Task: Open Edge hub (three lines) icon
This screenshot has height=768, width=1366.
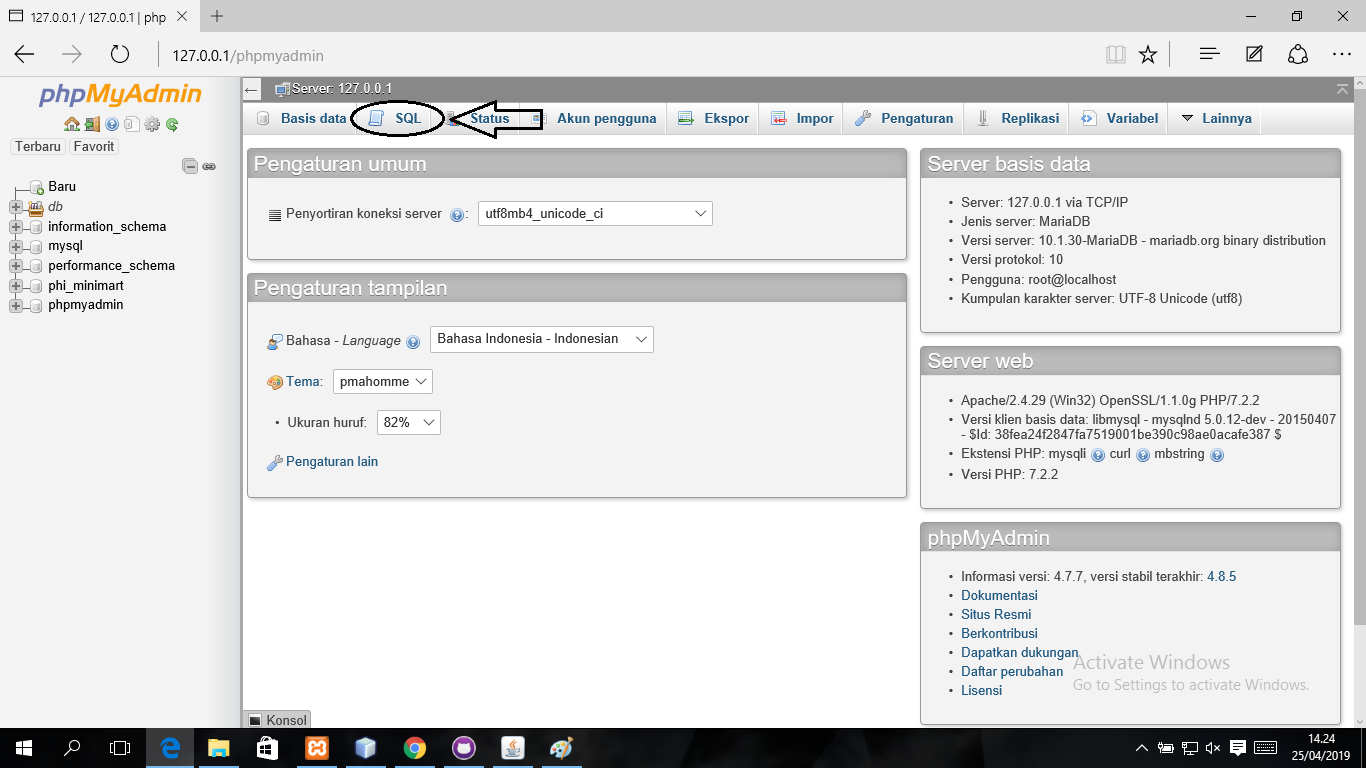Action: click(x=1210, y=55)
